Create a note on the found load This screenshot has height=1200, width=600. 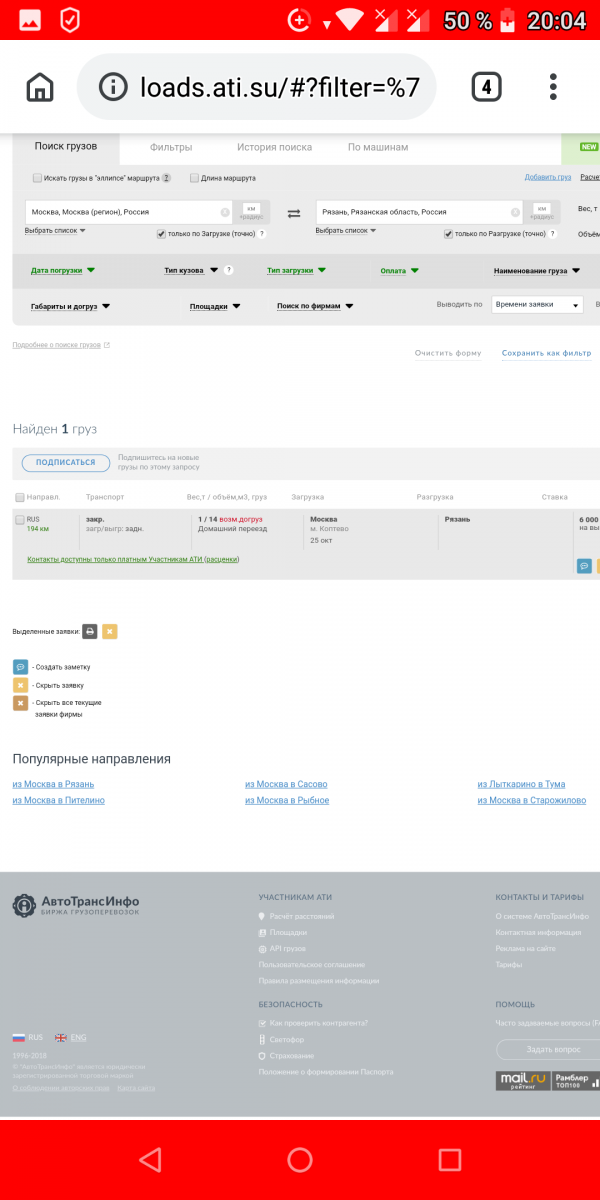click(x=584, y=566)
